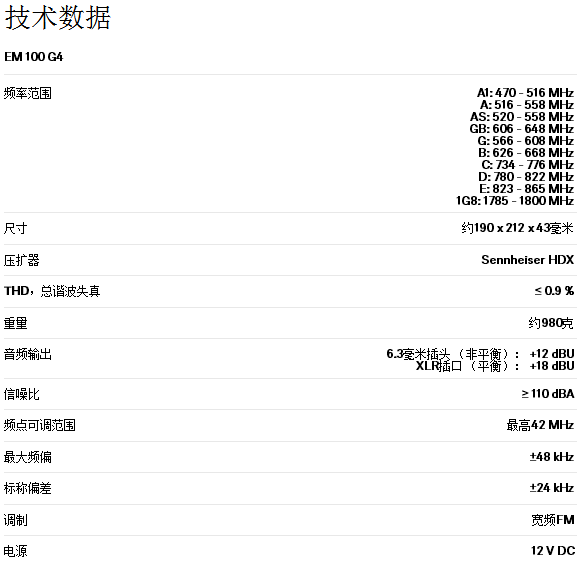This screenshot has width=579, height=563.
Task: Click the THD，总谐波失真 label
Action: [52, 291]
